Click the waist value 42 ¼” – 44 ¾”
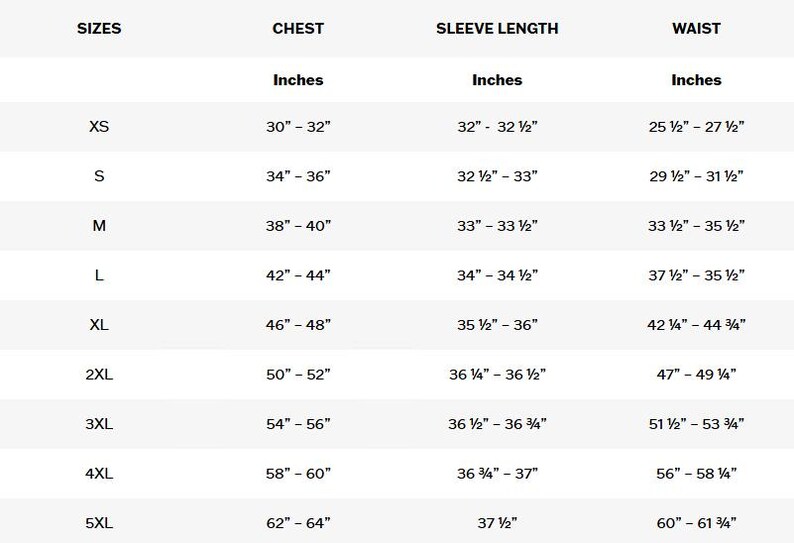This screenshot has width=794, height=543. 696,324
